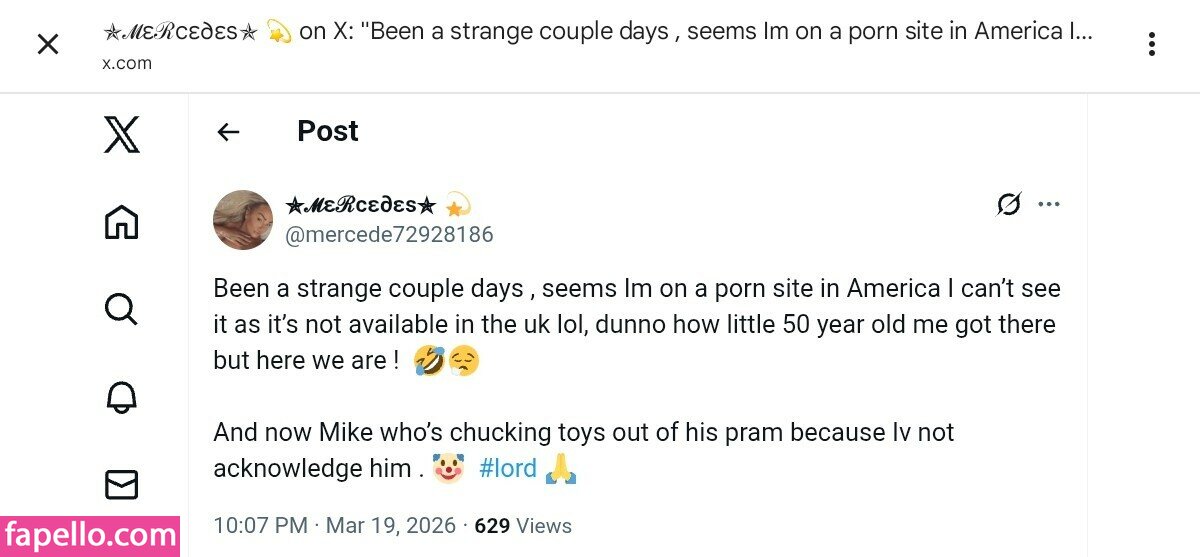Screen dimensions: 1200x557
Task: Open the #lord hashtag link
Action: tap(508, 468)
